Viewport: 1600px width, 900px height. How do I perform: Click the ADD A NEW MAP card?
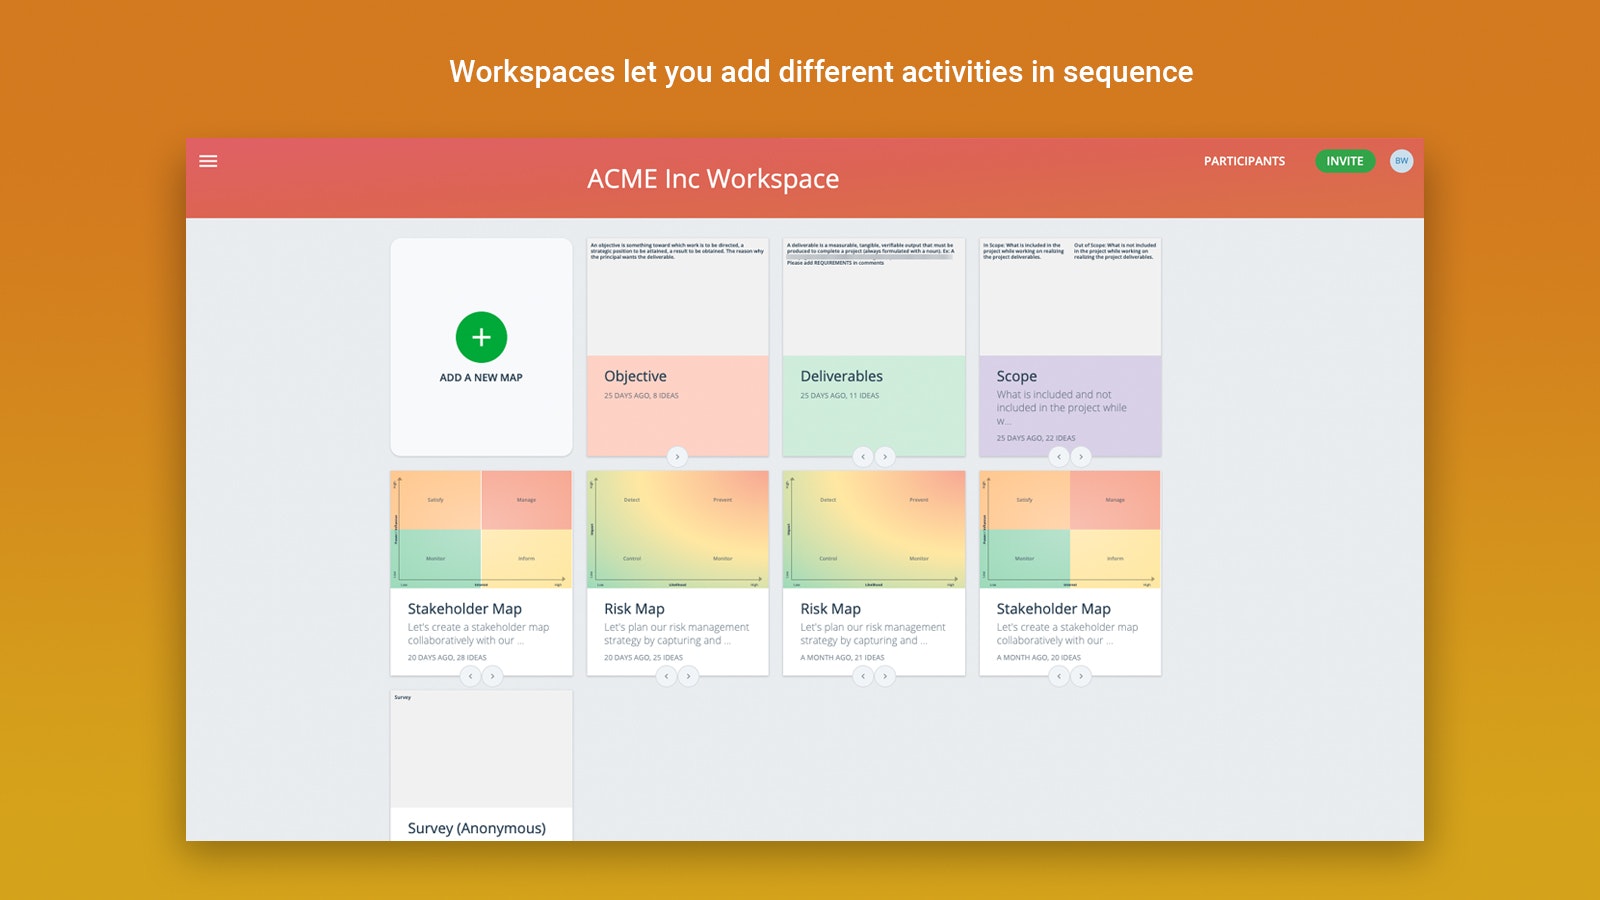tap(481, 378)
